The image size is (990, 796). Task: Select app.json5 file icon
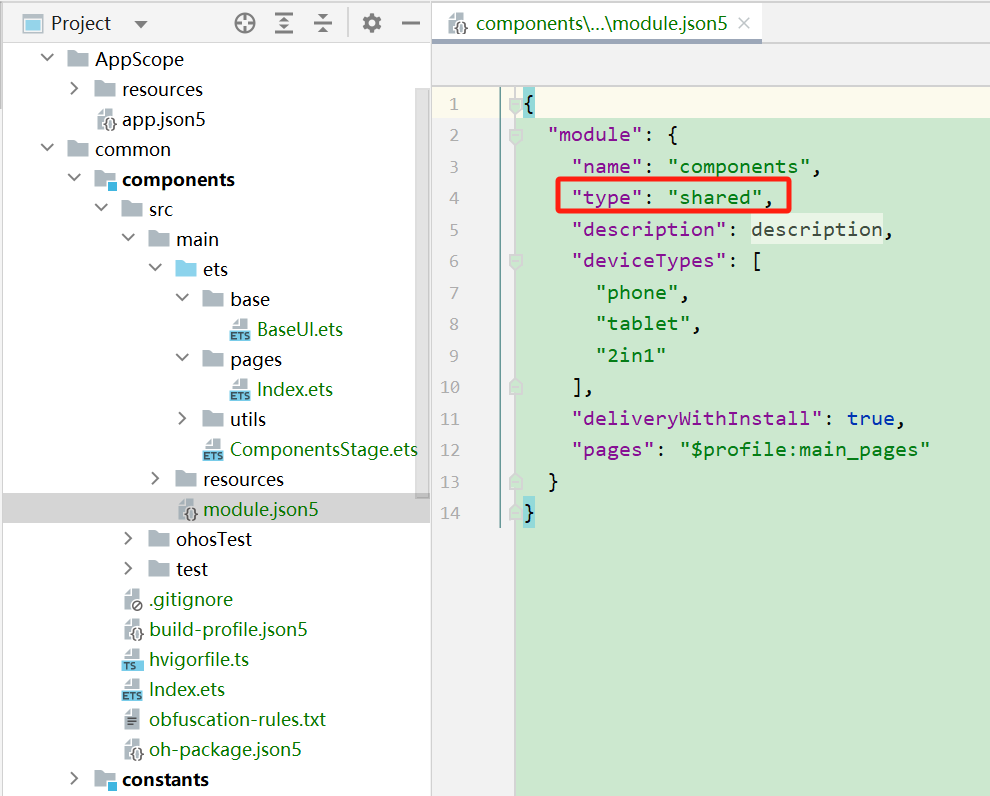(106, 119)
